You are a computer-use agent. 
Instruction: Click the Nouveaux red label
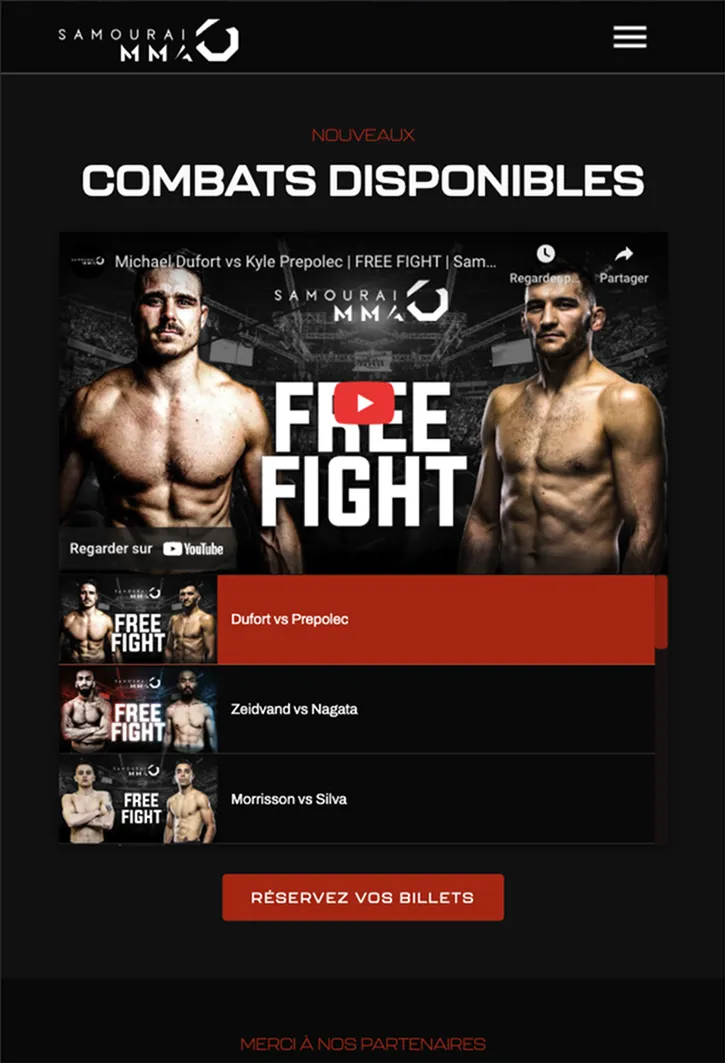coord(363,135)
